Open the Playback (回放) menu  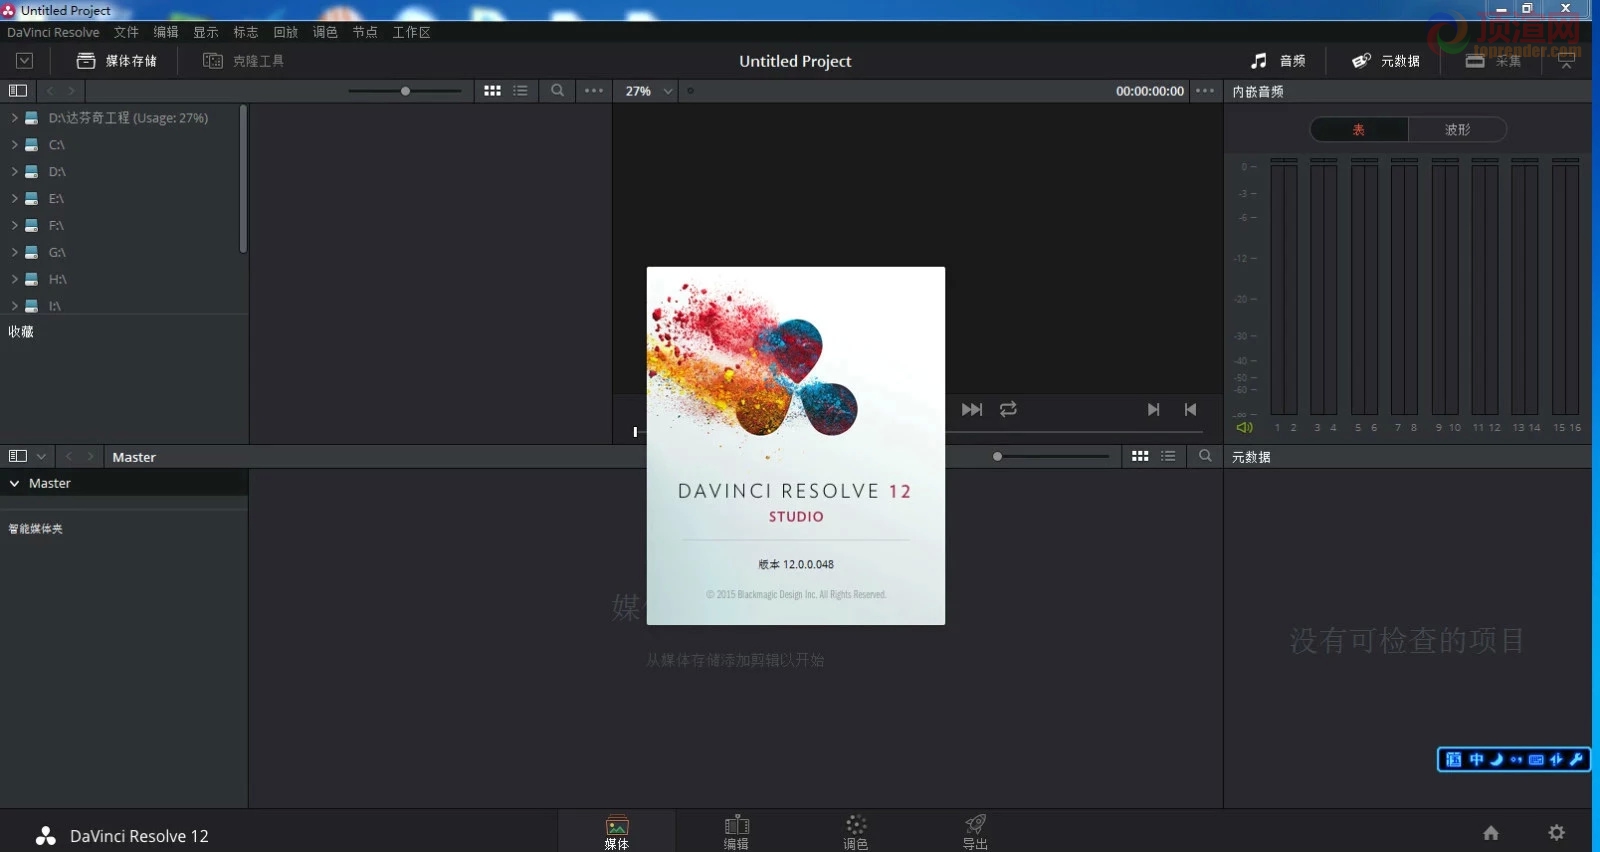286,32
